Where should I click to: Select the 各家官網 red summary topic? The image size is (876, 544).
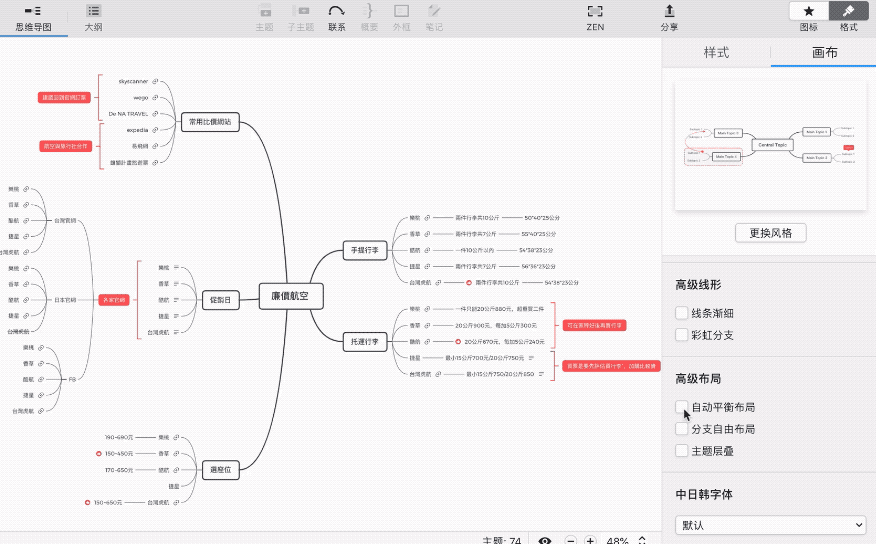pyautogui.click(x=113, y=300)
